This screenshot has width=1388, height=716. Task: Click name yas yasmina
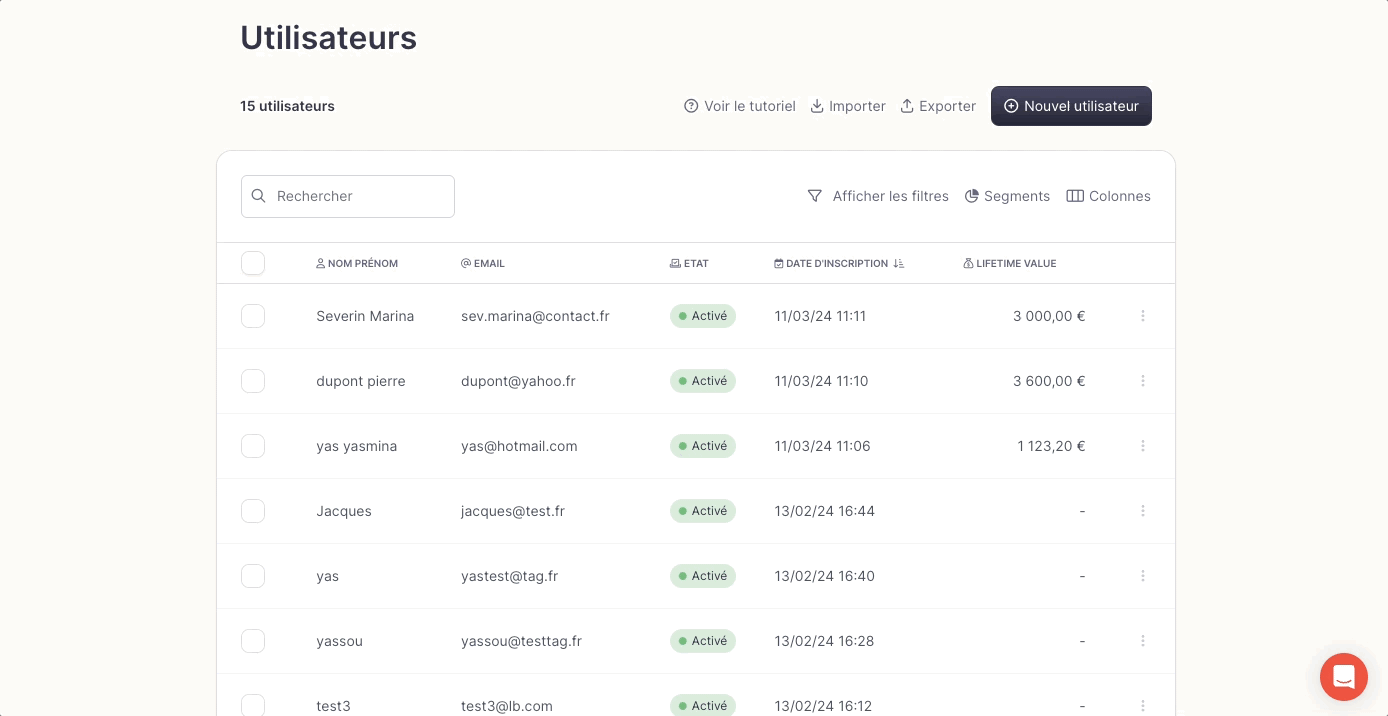click(x=357, y=446)
